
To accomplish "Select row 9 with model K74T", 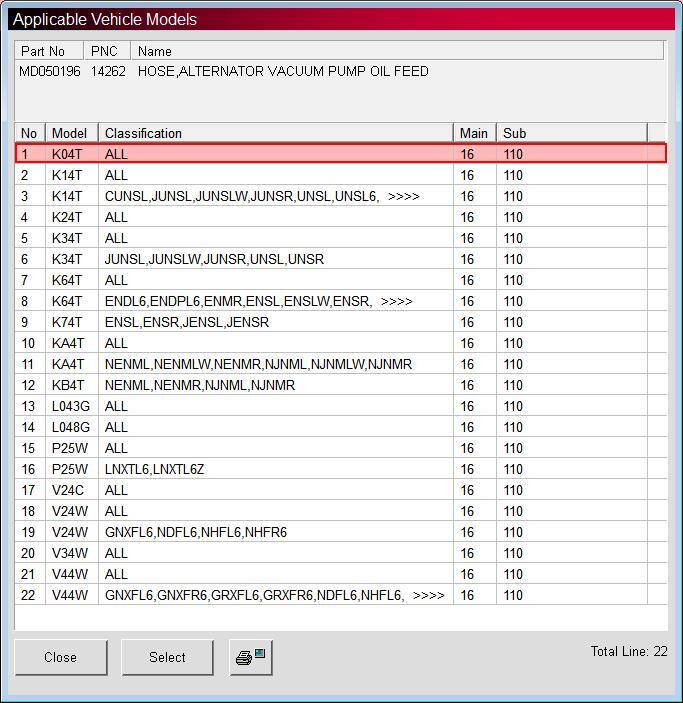I will [341, 322].
